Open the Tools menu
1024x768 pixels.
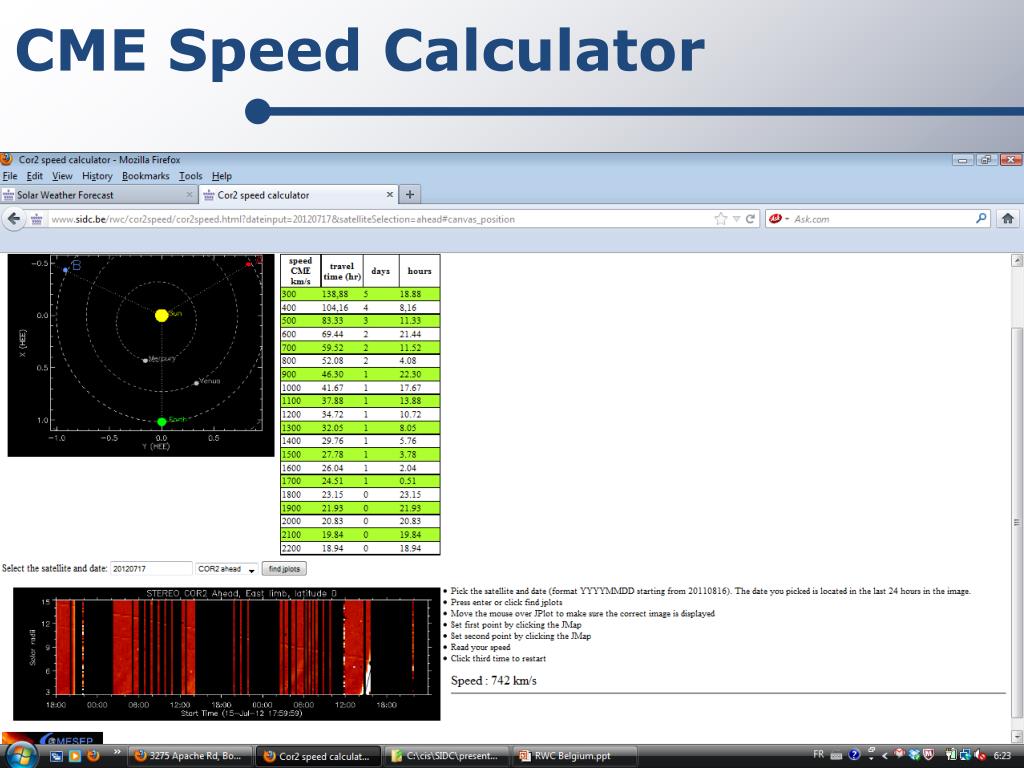191,176
